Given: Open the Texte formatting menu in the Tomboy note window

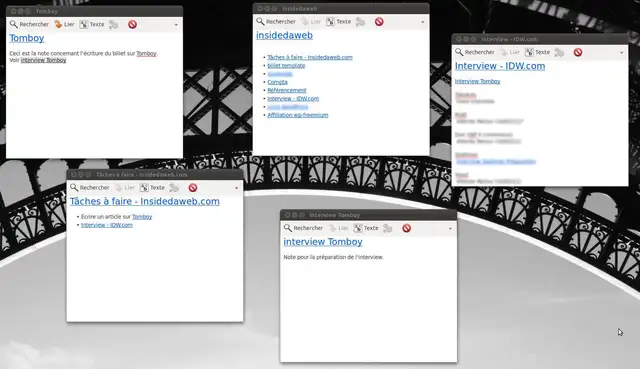Looking at the screenshot, I should click(92, 24).
